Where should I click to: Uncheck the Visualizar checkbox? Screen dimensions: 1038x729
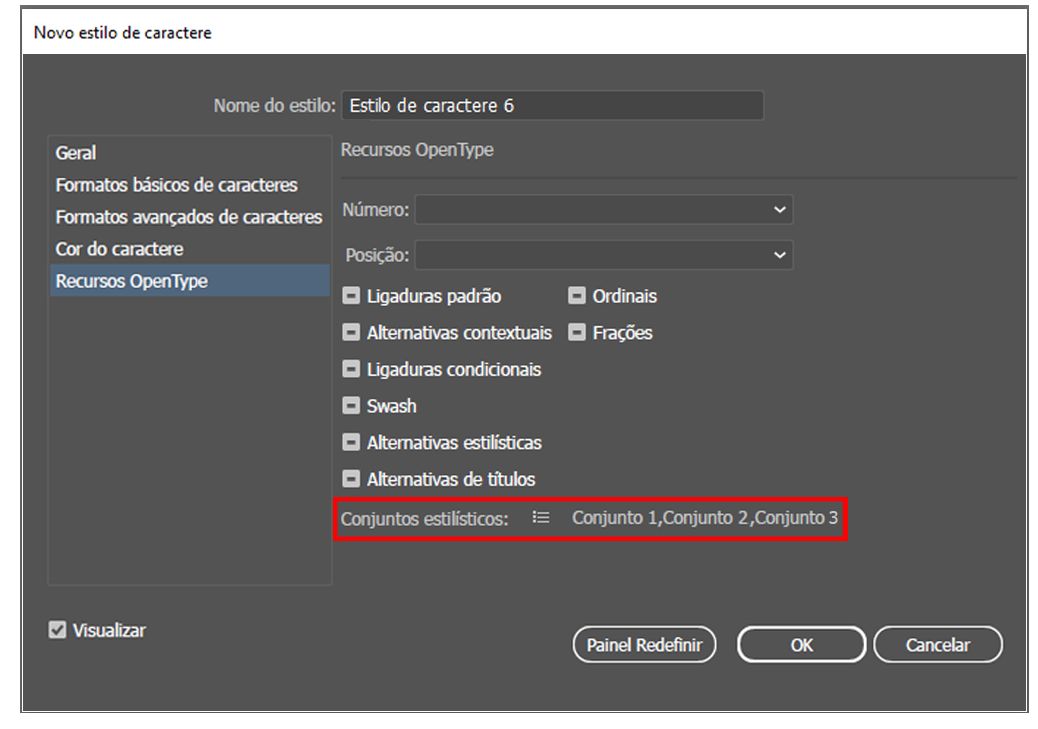point(58,630)
